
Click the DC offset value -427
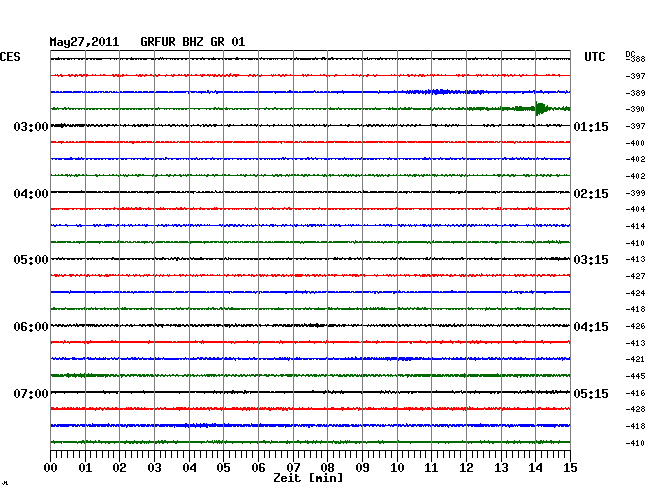pyautogui.click(x=635, y=276)
